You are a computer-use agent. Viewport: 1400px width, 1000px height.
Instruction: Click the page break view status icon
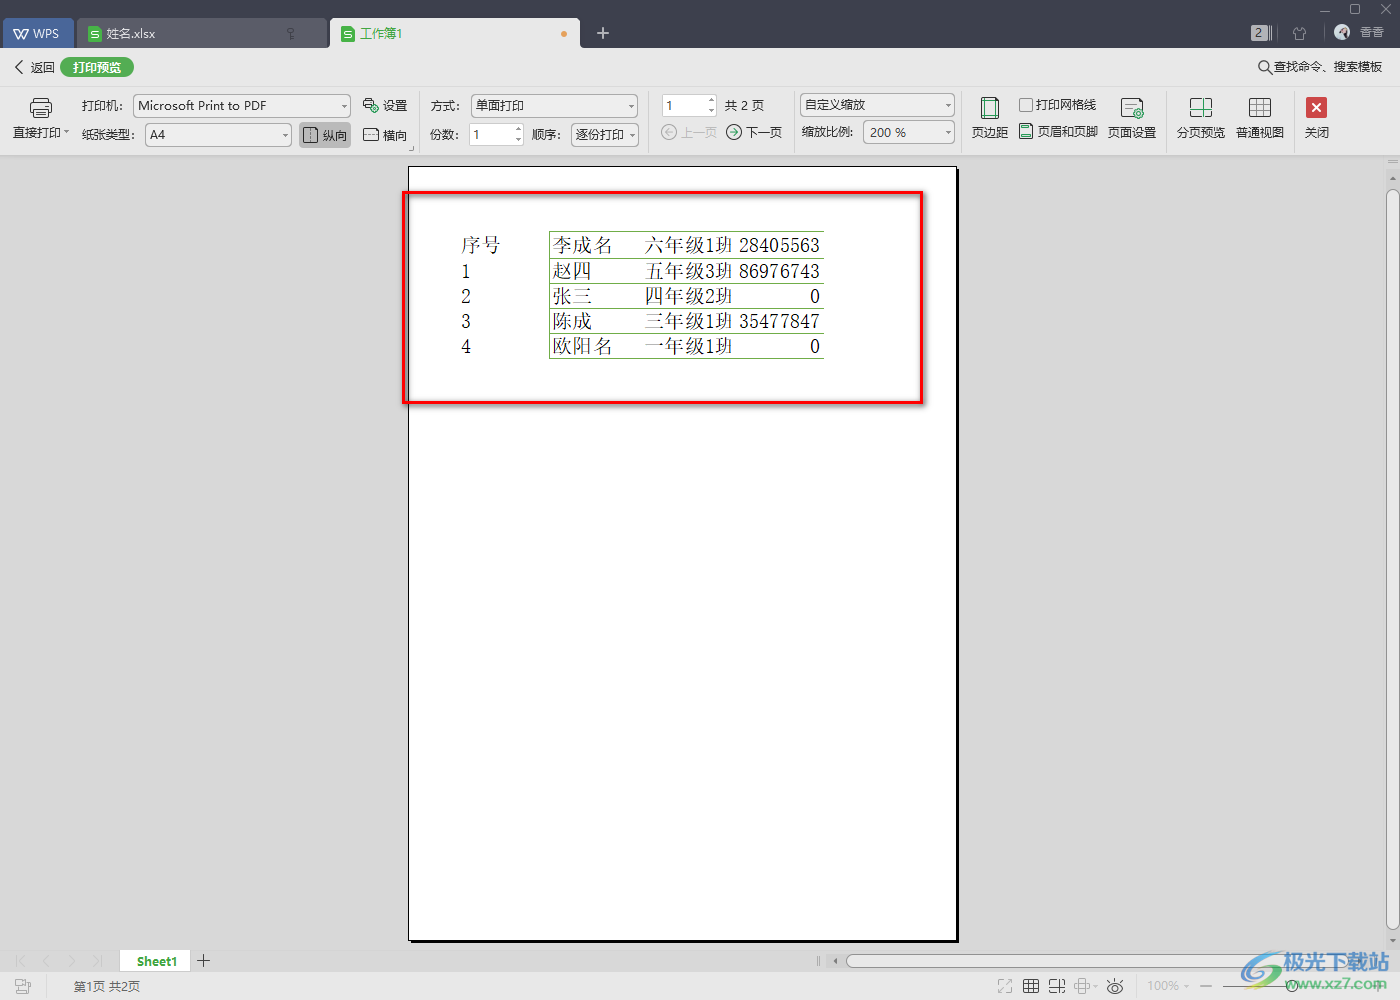point(1057,986)
